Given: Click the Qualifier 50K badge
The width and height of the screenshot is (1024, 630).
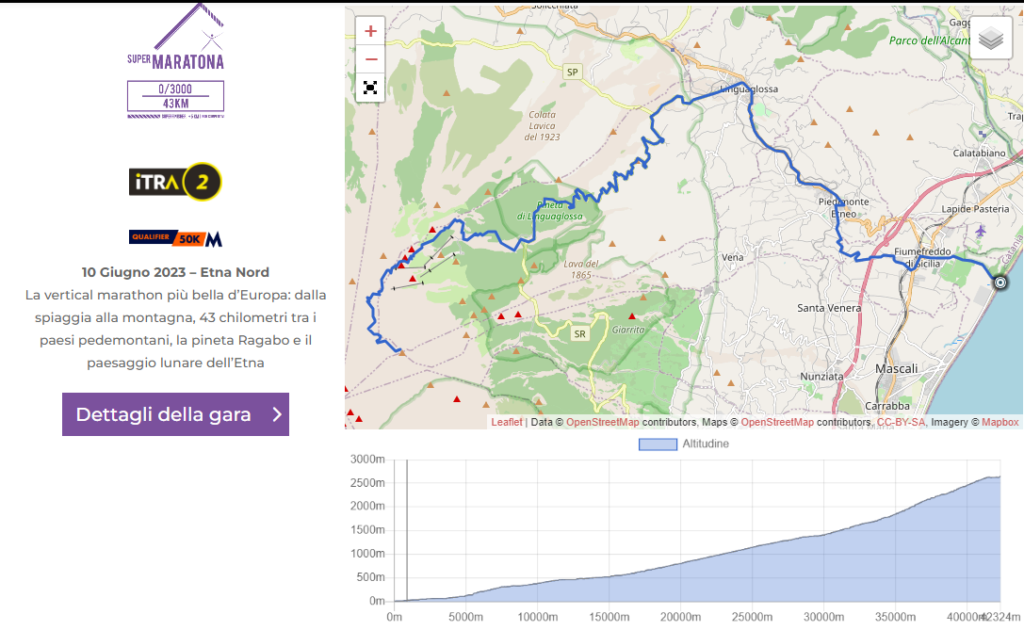Looking at the screenshot, I should click(x=175, y=238).
